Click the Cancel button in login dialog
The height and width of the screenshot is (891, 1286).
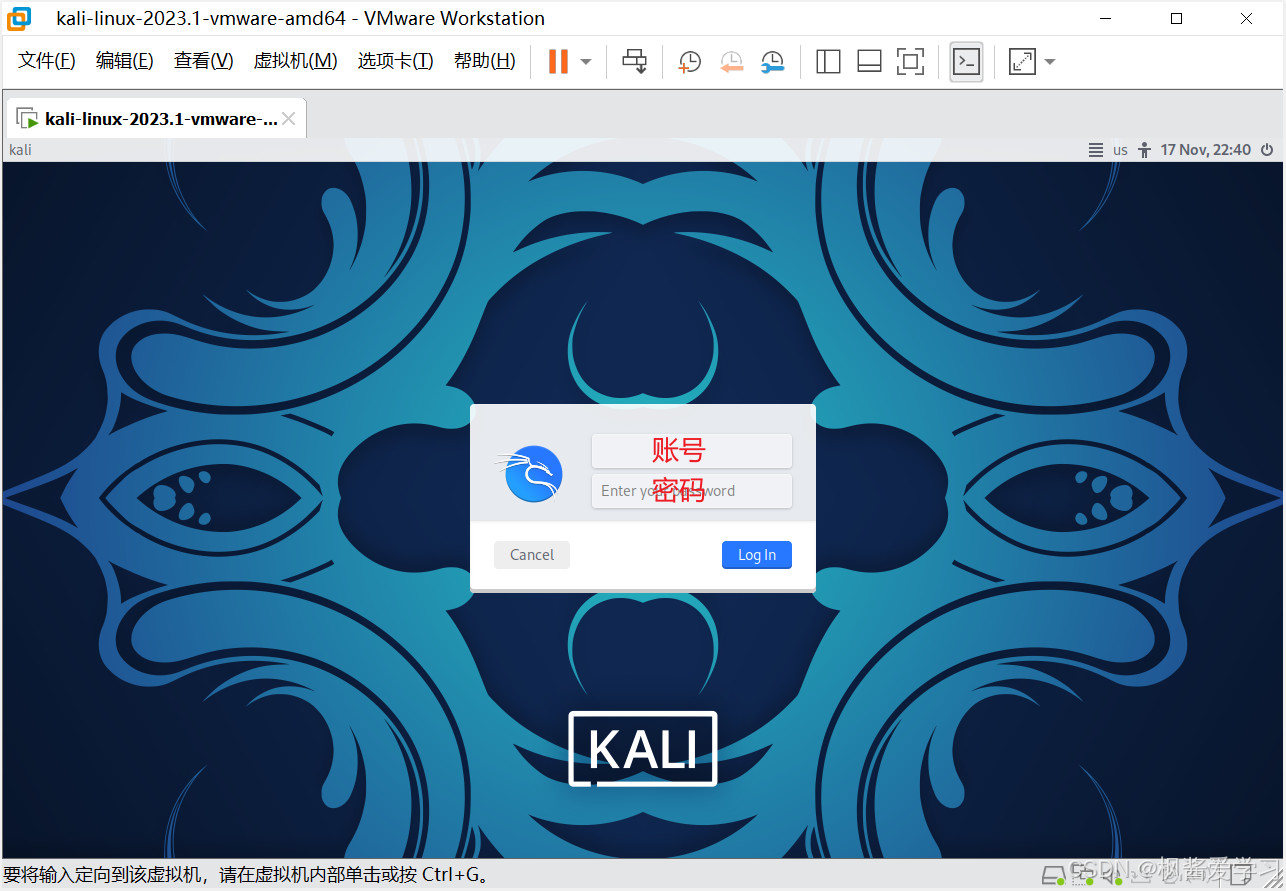[532, 555]
